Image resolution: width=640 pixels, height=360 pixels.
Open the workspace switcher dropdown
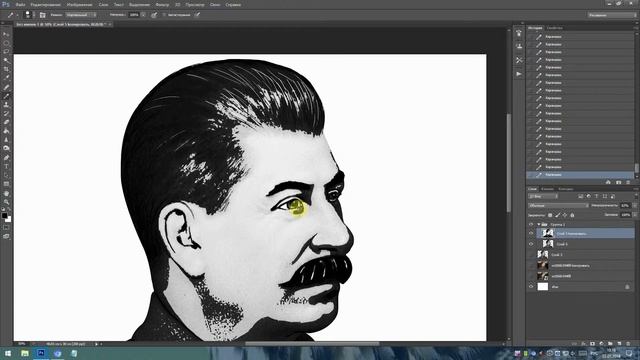pyautogui.click(x=612, y=15)
